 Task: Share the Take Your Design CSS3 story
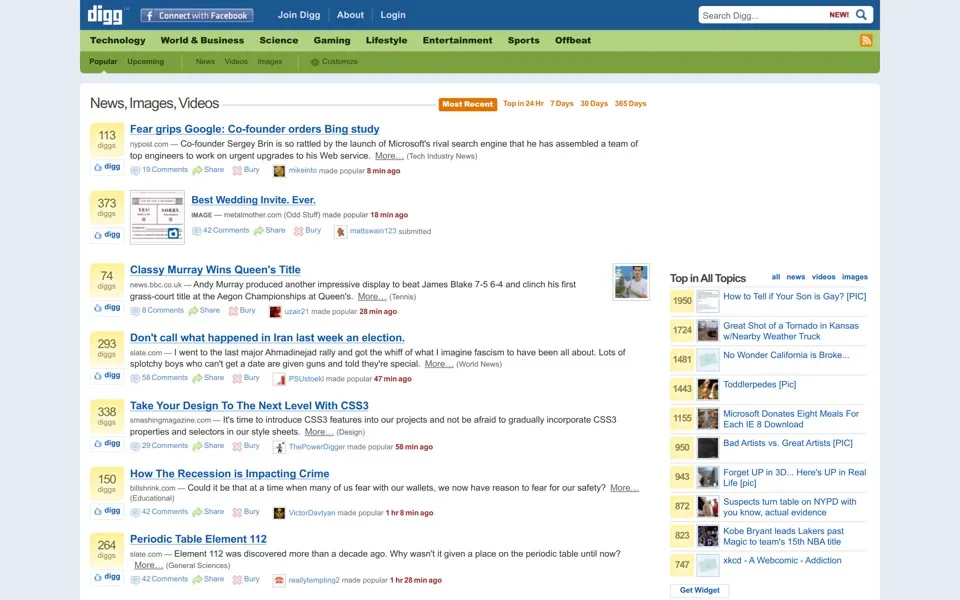click(x=208, y=446)
